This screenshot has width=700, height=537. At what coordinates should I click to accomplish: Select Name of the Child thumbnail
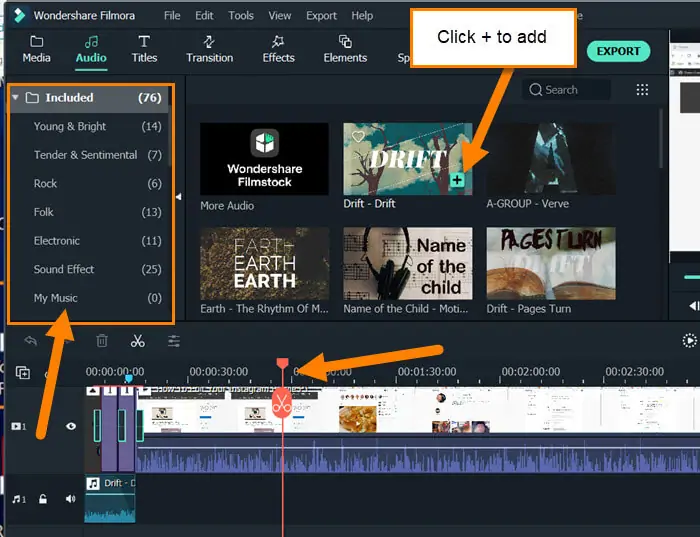point(408,263)
